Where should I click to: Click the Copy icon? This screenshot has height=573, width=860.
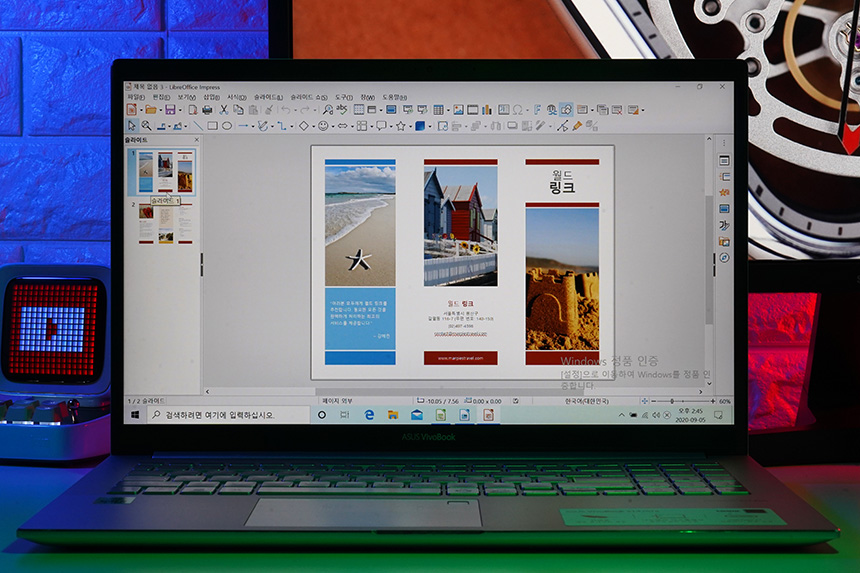click(238, 110)
